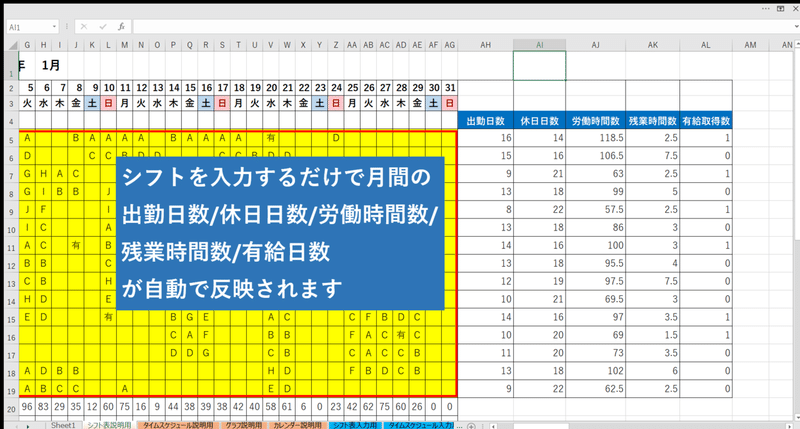Select the 102 labor hours cell

click(x=595, y=371)
